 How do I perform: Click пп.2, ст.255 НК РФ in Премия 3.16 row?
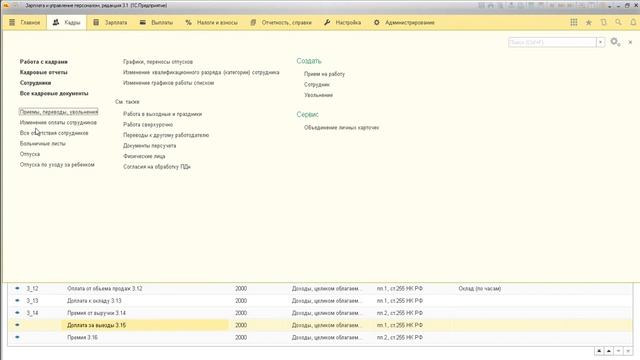400,338
